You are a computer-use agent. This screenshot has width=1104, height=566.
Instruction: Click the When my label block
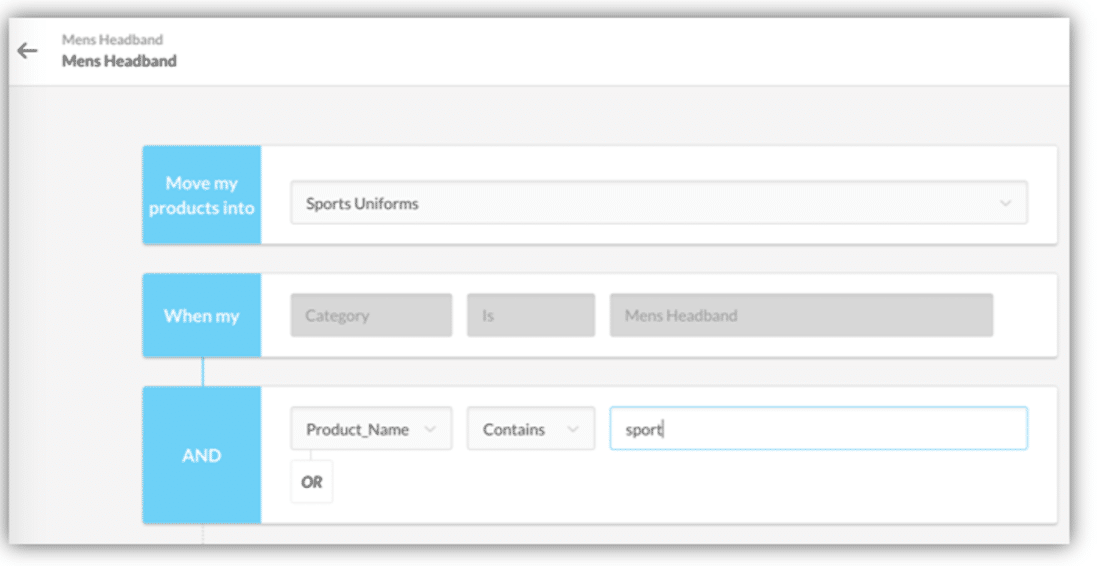pos(202,315)
